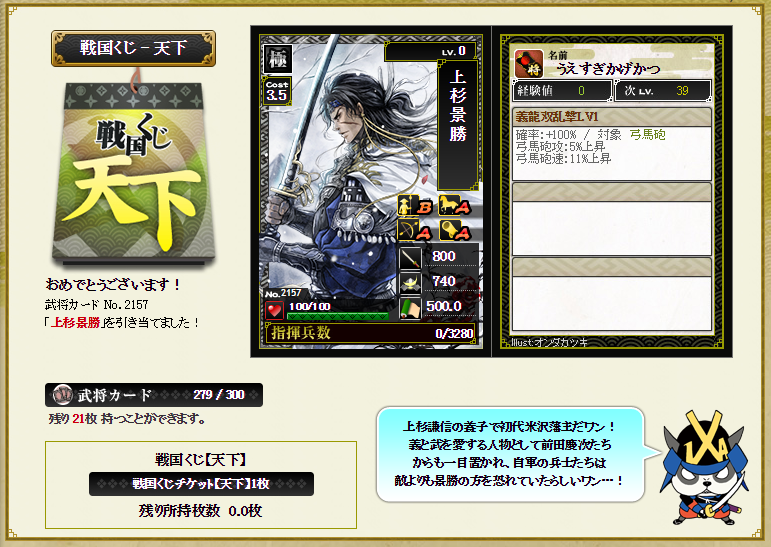Select the 義龍双乱撃LV1 skill header

coord(612,117)
